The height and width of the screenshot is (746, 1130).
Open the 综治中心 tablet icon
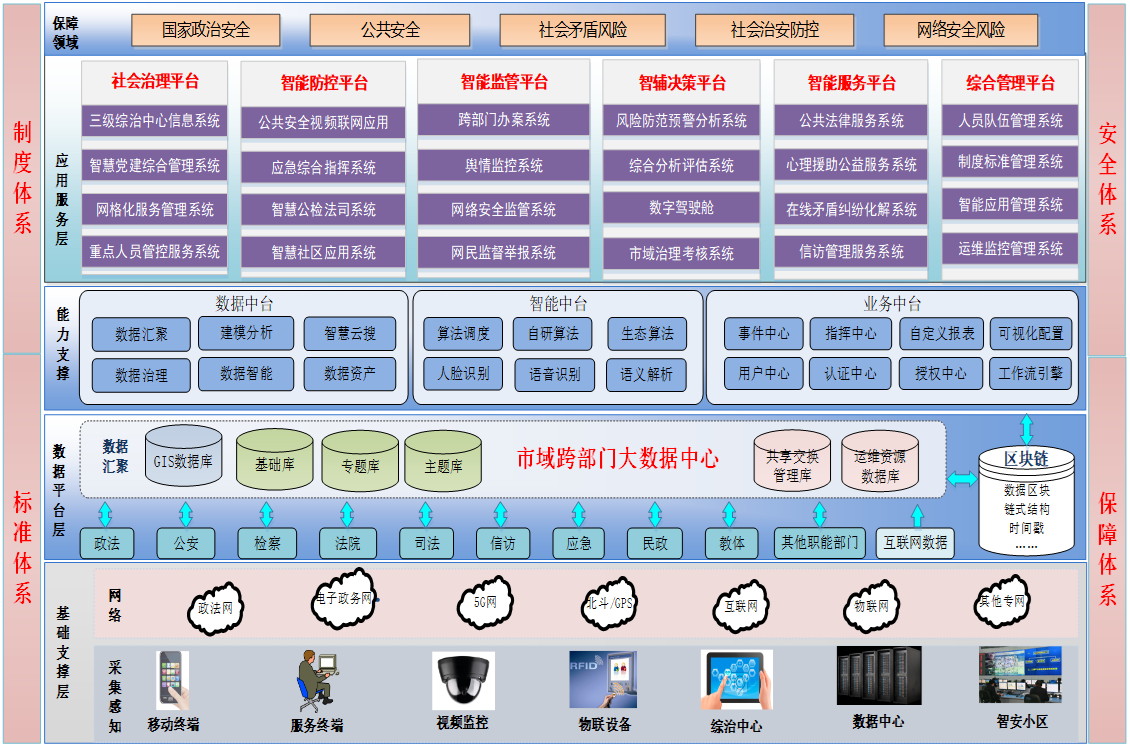(736, 681)
